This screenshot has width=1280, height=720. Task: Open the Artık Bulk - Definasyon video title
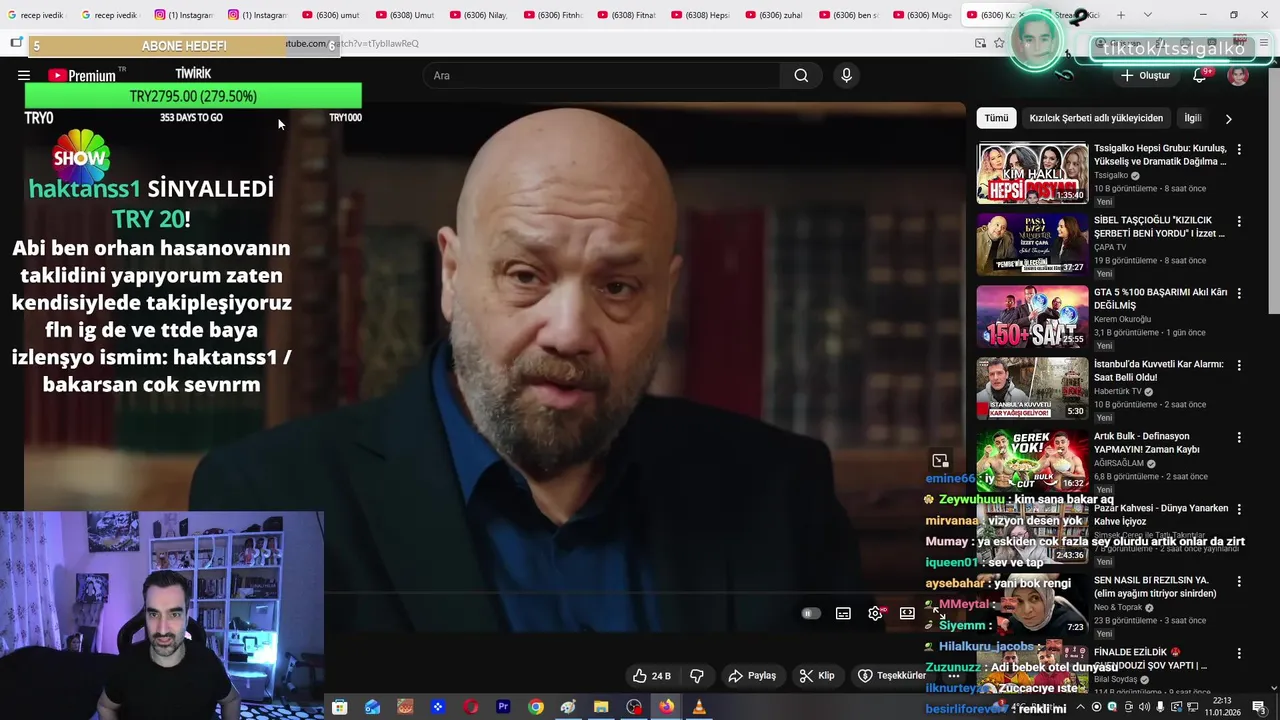click(1147, 442)
